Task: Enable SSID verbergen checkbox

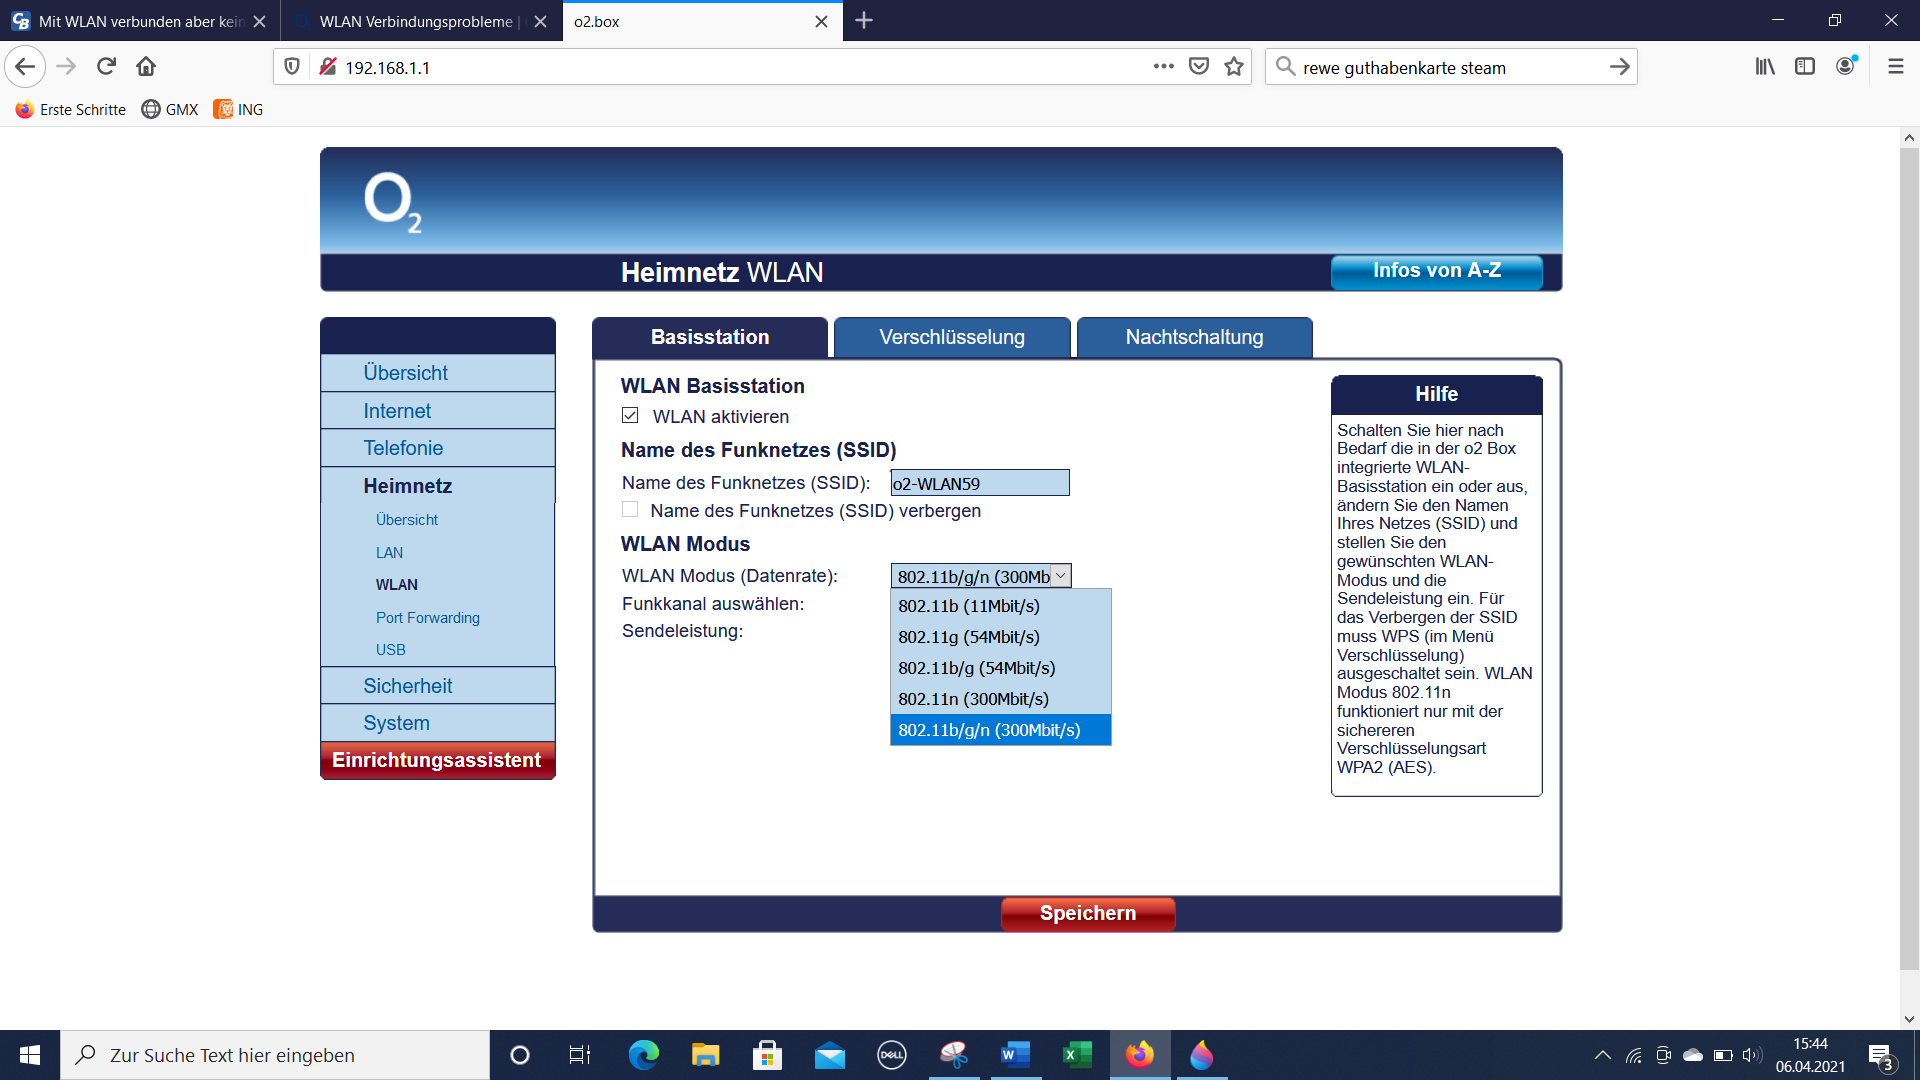Action: pos(630,510)
